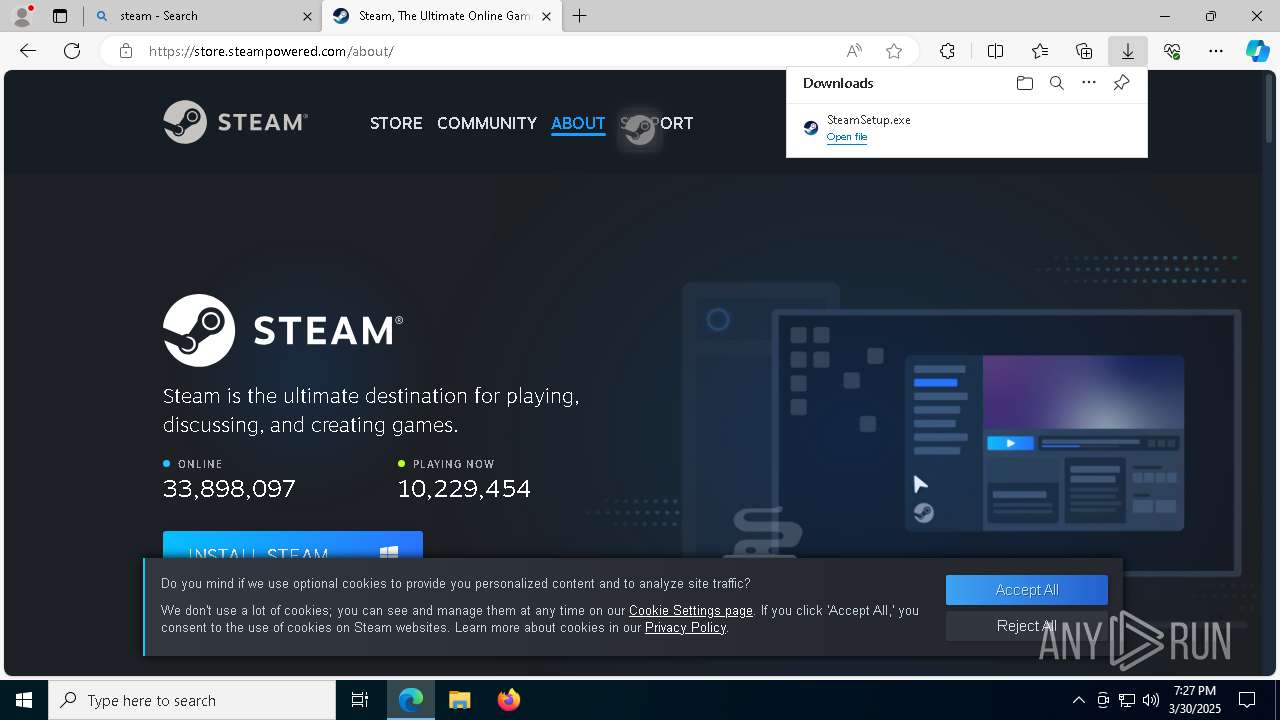Open Microsoft Edge on taskbar
1280x720 pixels.
[411, 700]
